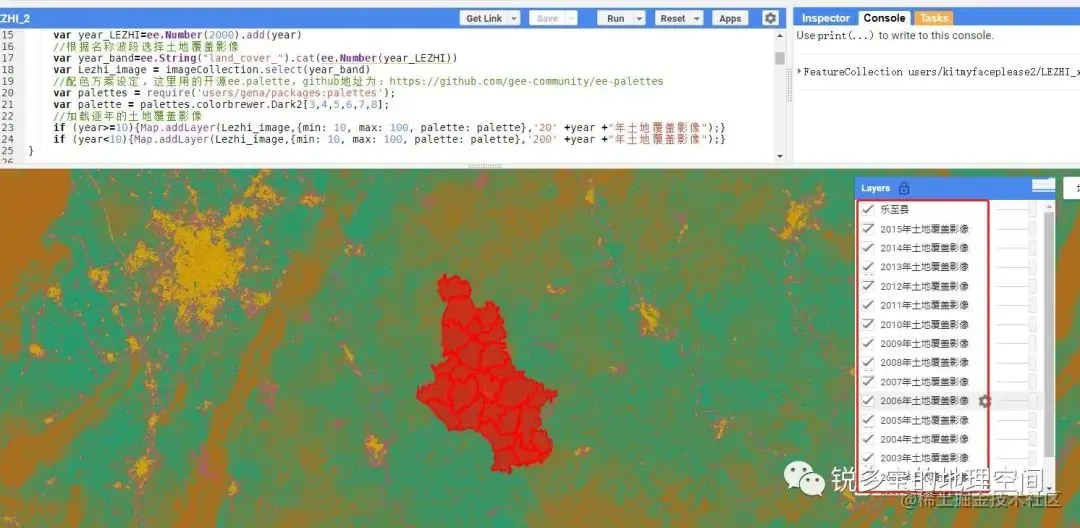Toggle the 2003年土地覆盖影像 layer checkbox
This screenshot has width=1080, height=528.
point(868,458)
